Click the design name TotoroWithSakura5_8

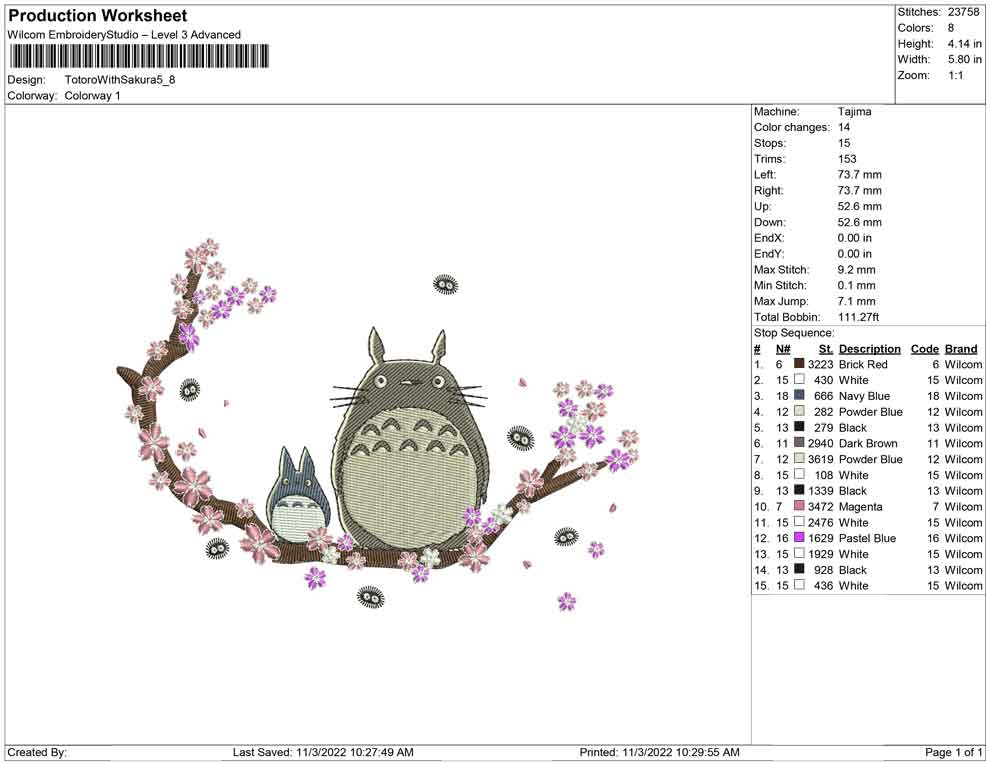[120, 80]
